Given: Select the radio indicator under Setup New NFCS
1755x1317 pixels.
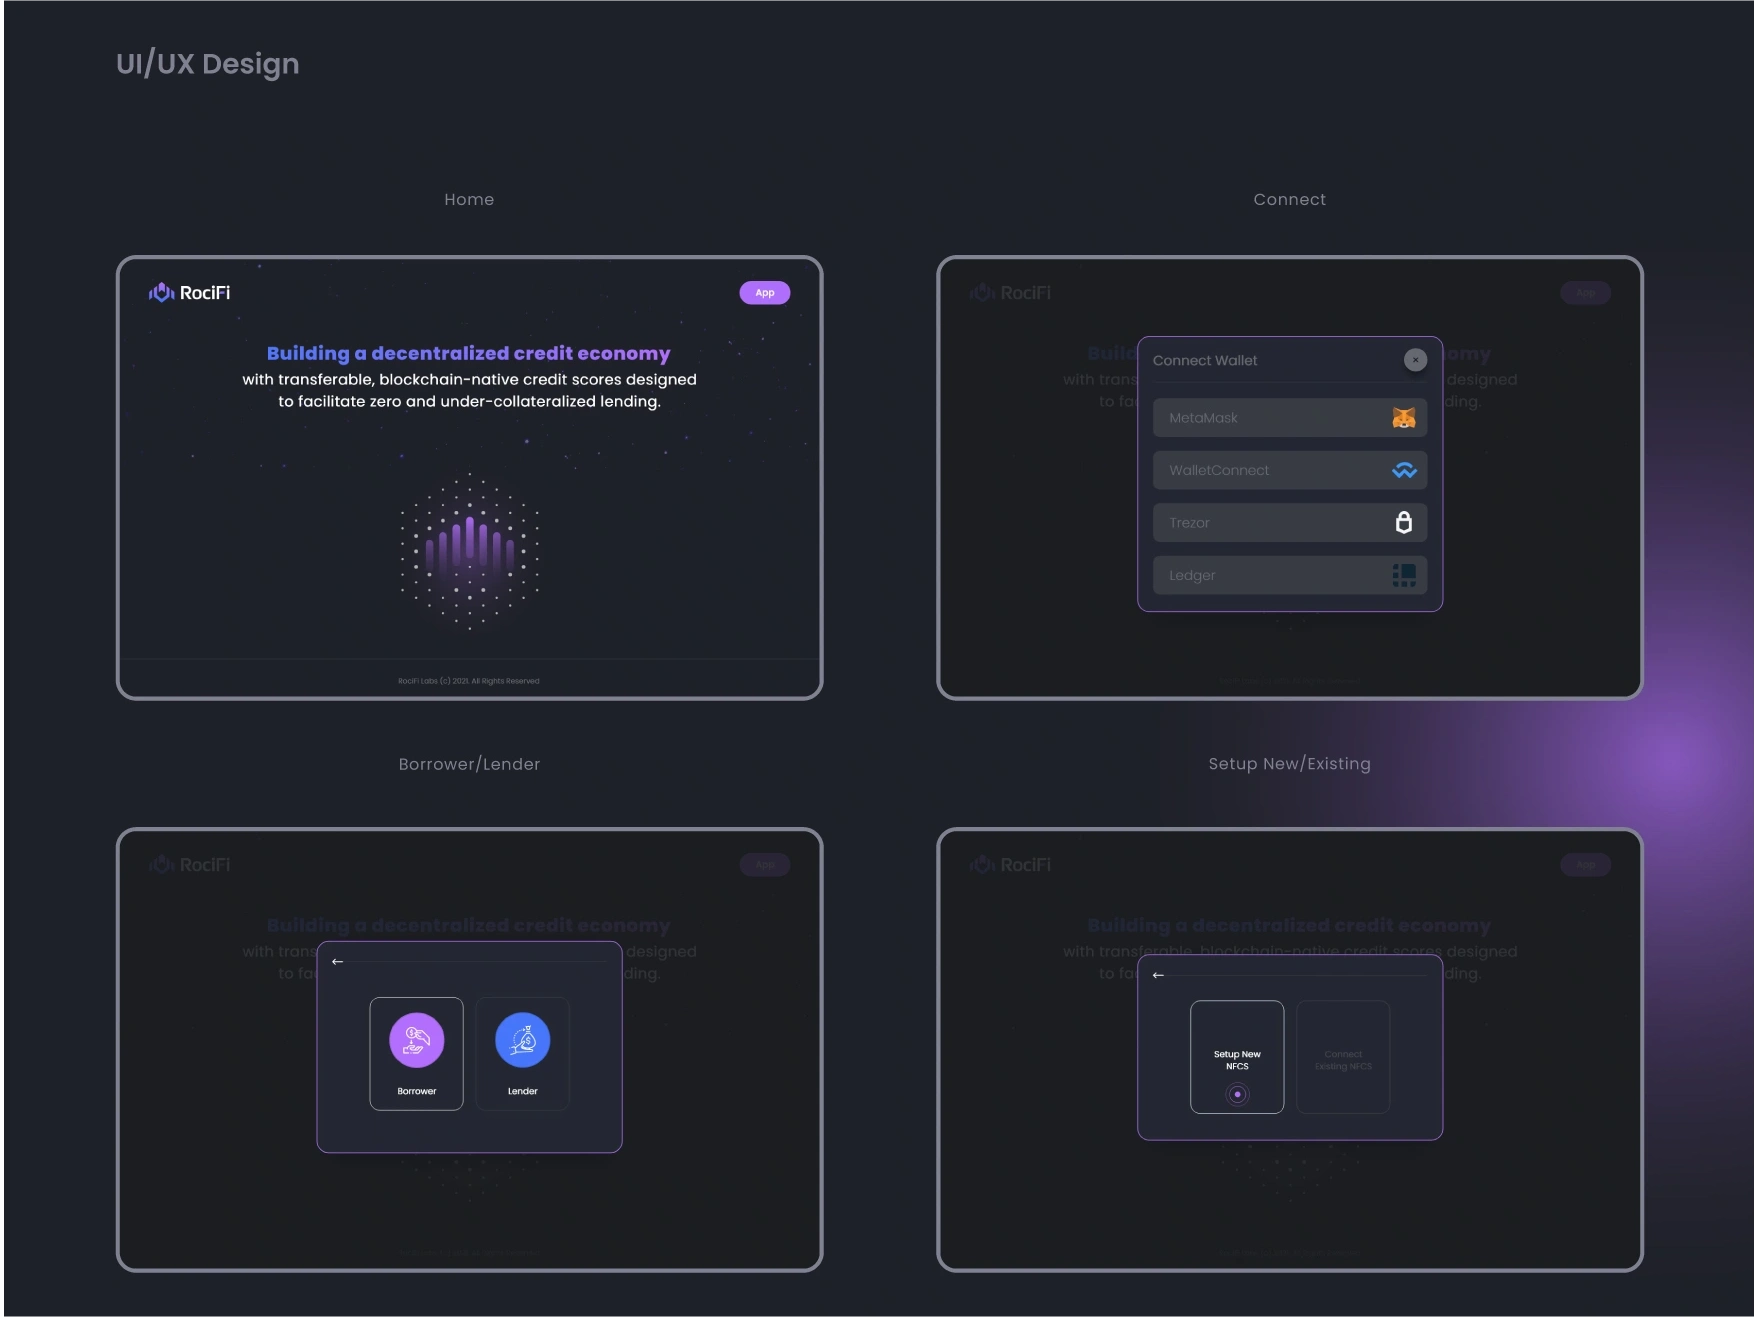Looking at the screenshot, I should 1237,1094.
